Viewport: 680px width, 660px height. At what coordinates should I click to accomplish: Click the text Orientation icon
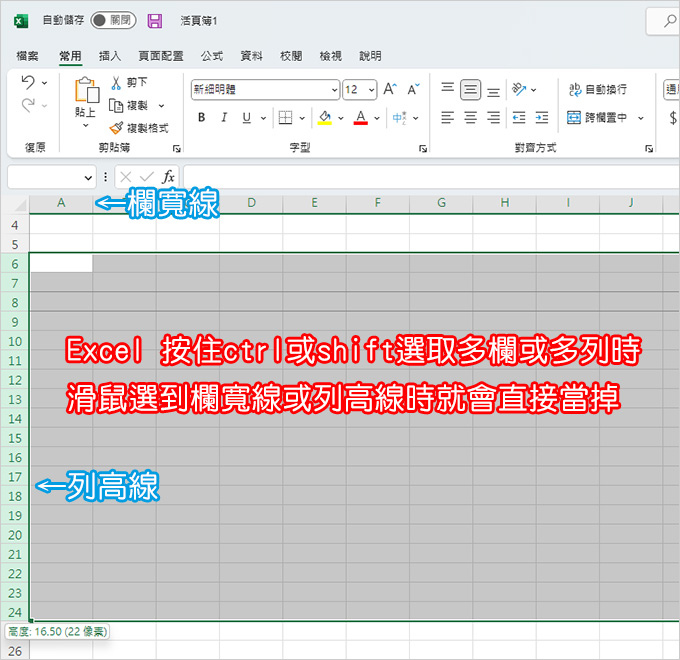[519, 89]
